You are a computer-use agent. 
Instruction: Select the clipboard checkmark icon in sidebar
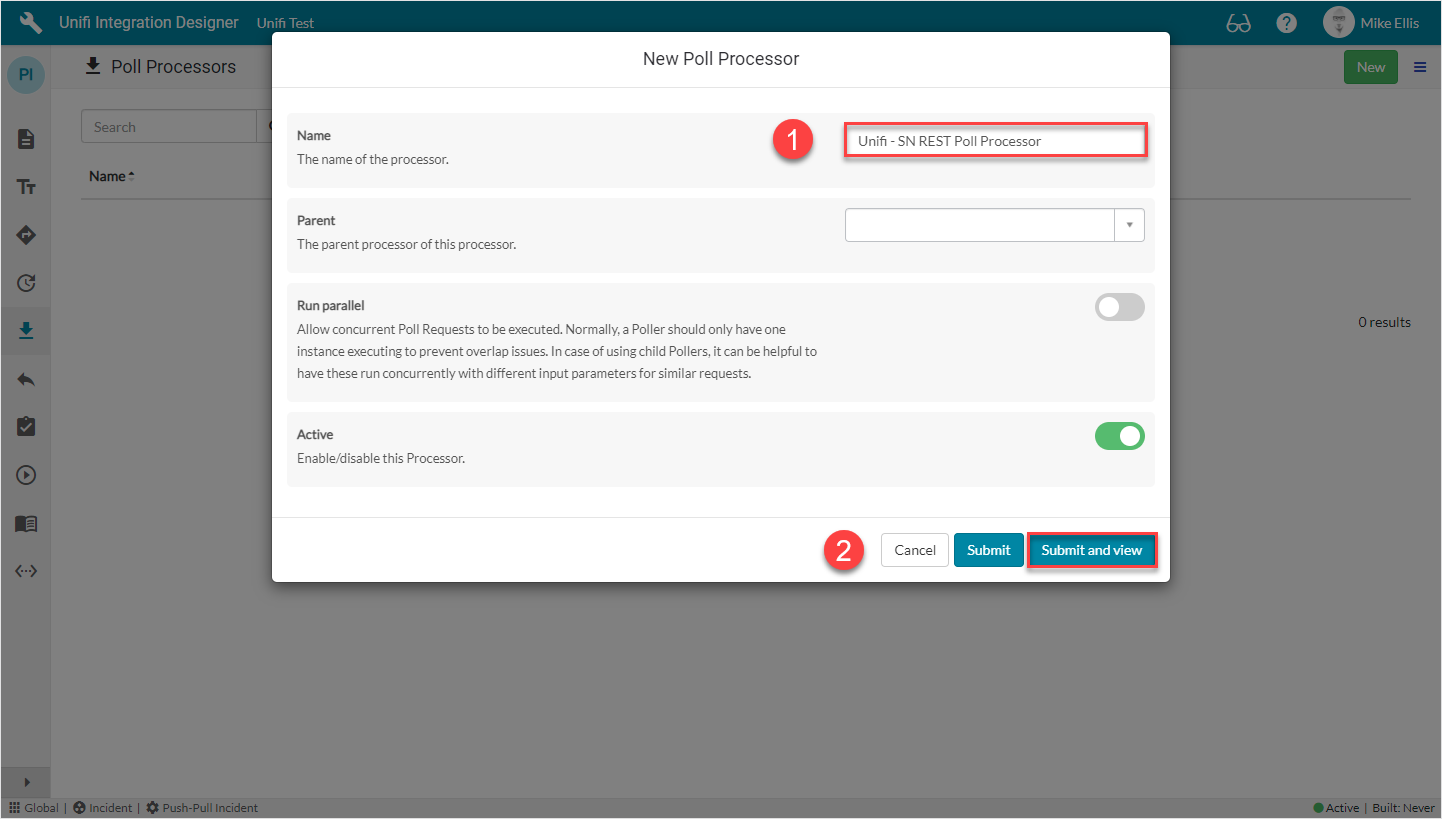tap(25, 426)
